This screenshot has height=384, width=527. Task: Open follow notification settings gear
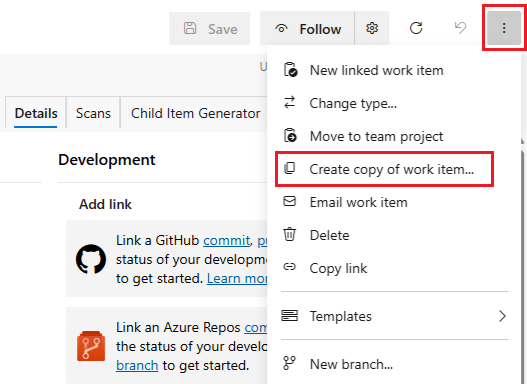coord(372,29)
